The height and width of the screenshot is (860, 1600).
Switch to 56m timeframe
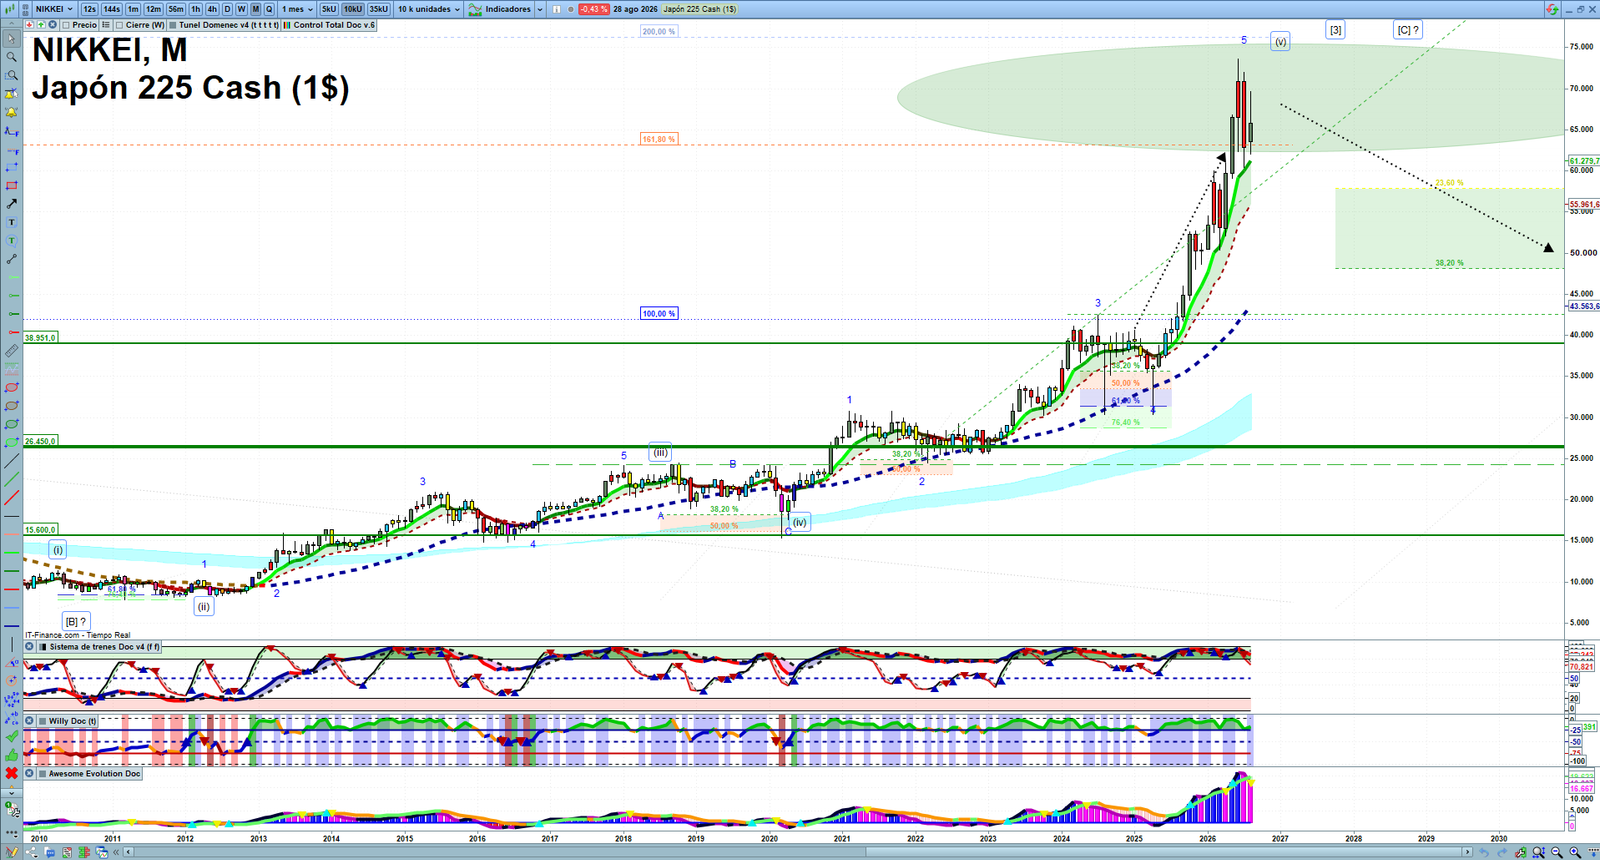[x=176, y=9]
